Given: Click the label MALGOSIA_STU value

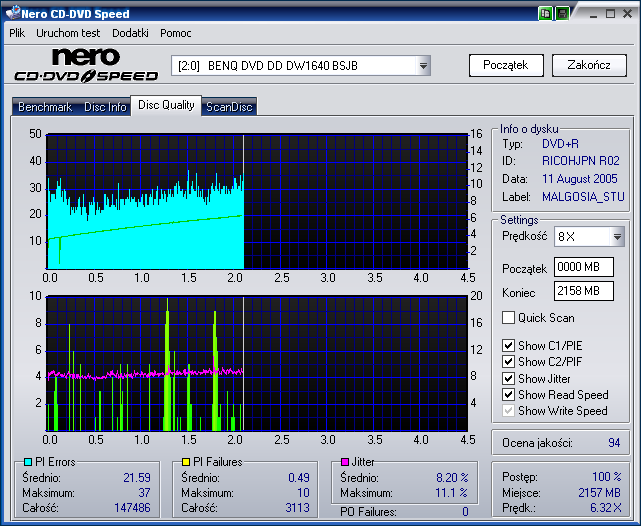Looking at the screenshot, I should pyautogui.click(x=583, y=197).
